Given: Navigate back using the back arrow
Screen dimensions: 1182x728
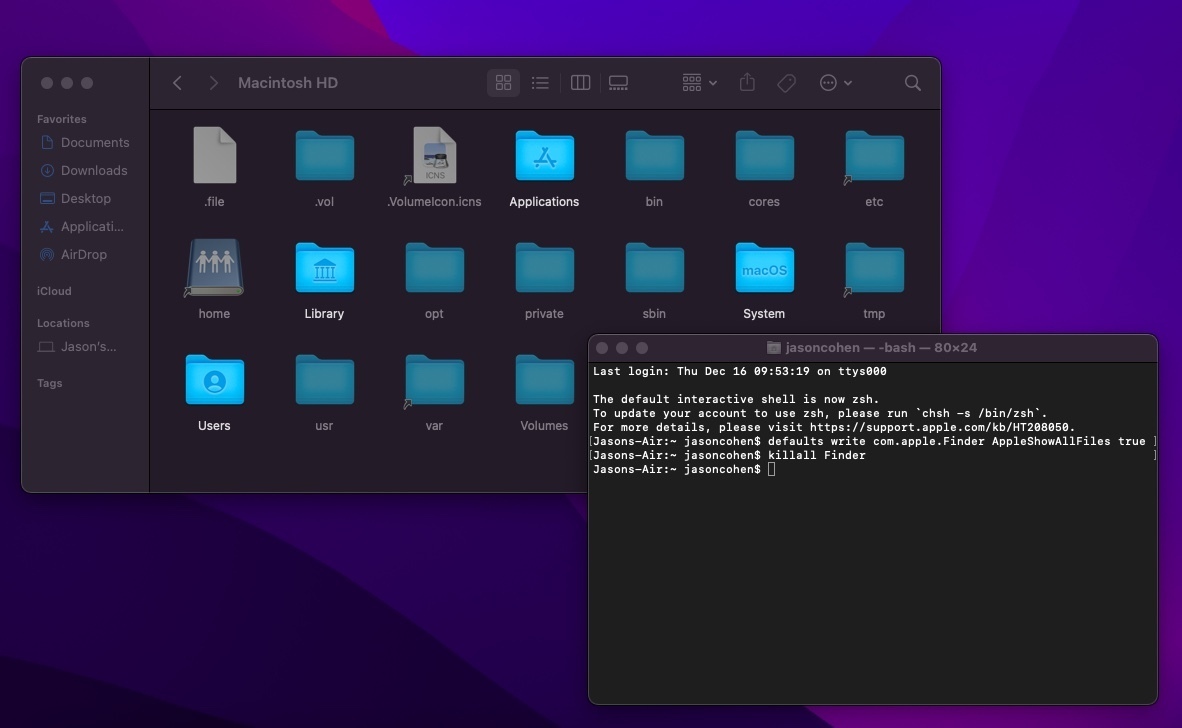Looking at the screenshot, I should pyautogui.click(x=177, y=83).
